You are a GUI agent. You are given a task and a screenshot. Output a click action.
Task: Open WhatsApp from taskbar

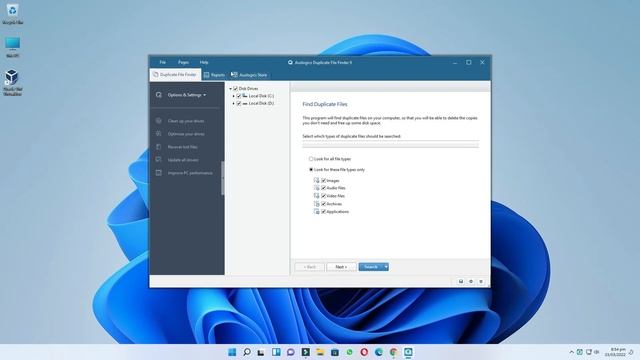click(x=349, y=352)
